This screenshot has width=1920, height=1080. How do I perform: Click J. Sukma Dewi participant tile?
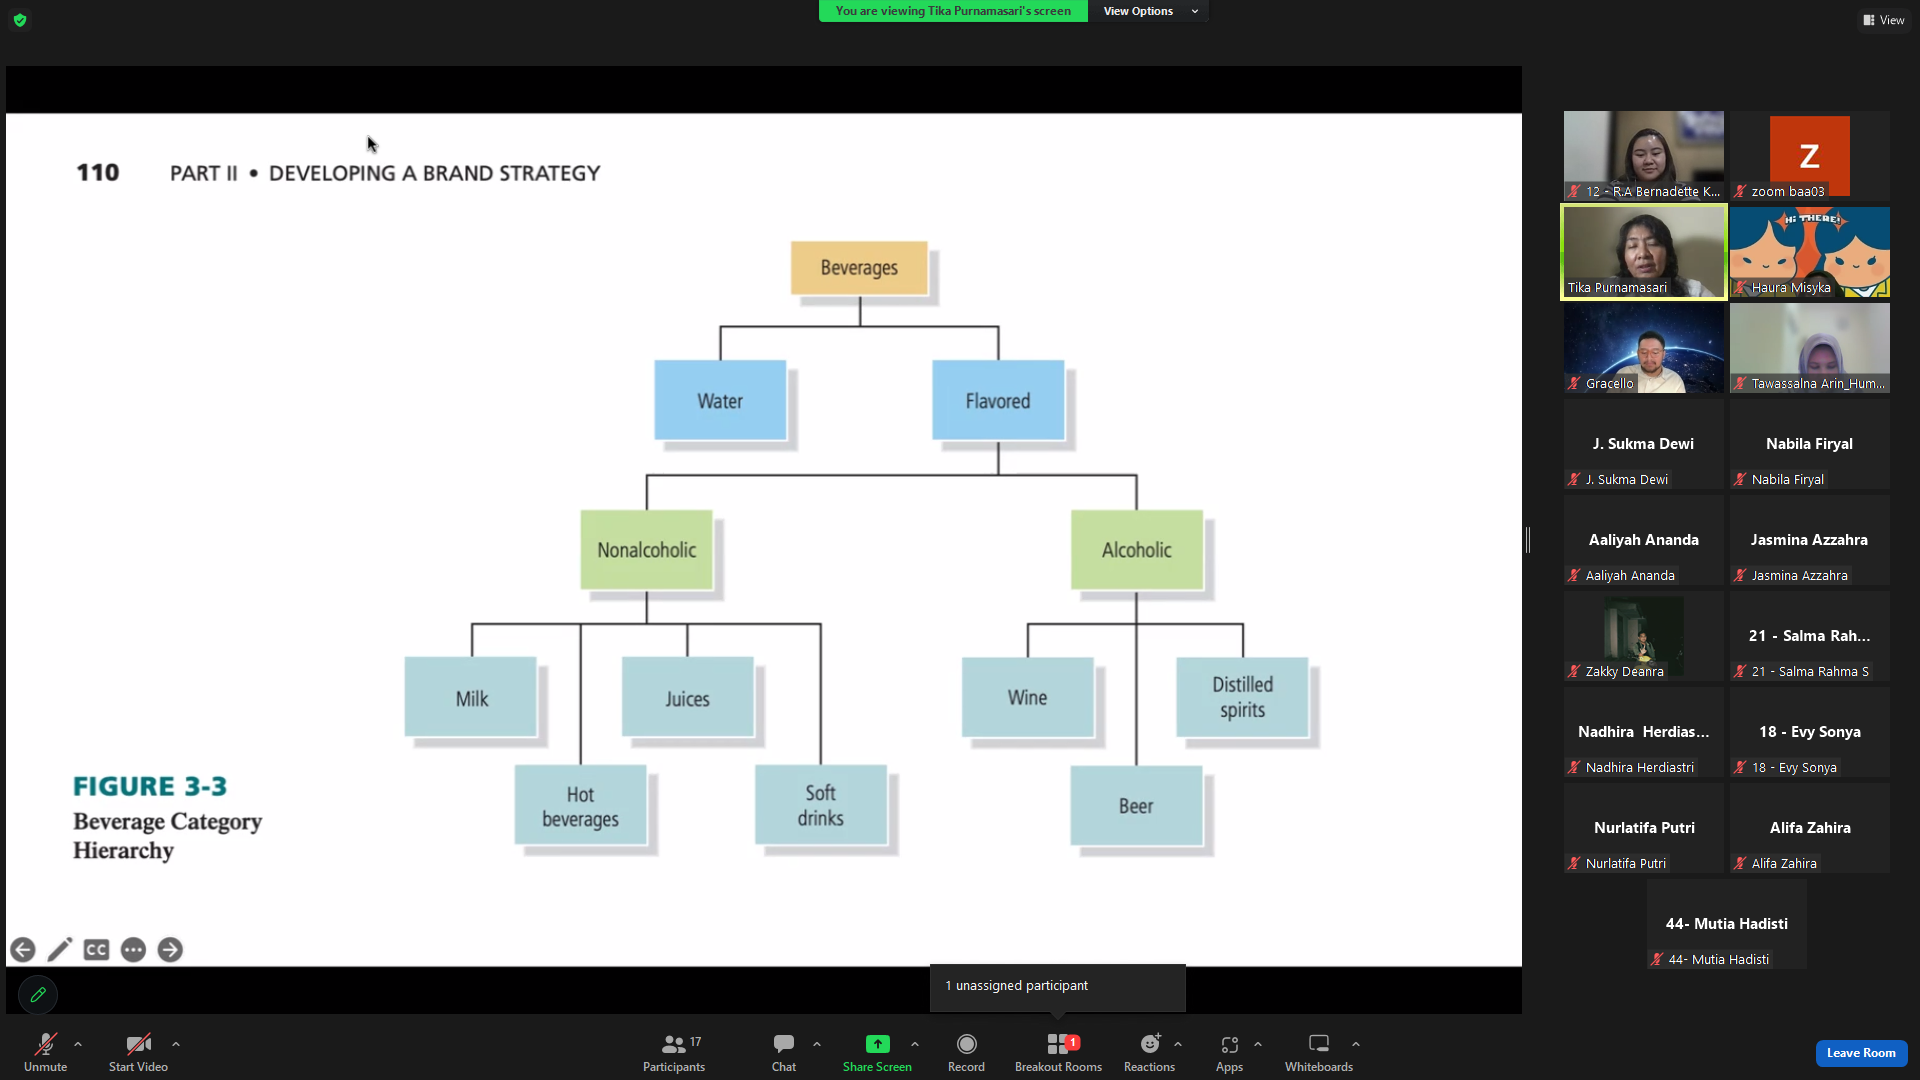pyautogui.click(x=1644, y=444)
